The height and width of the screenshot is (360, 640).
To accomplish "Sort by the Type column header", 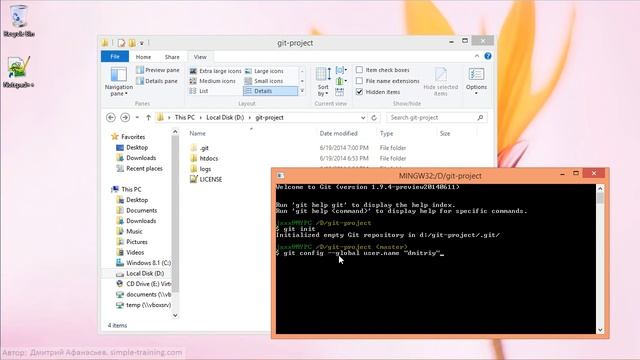I will tap(386, 133).
